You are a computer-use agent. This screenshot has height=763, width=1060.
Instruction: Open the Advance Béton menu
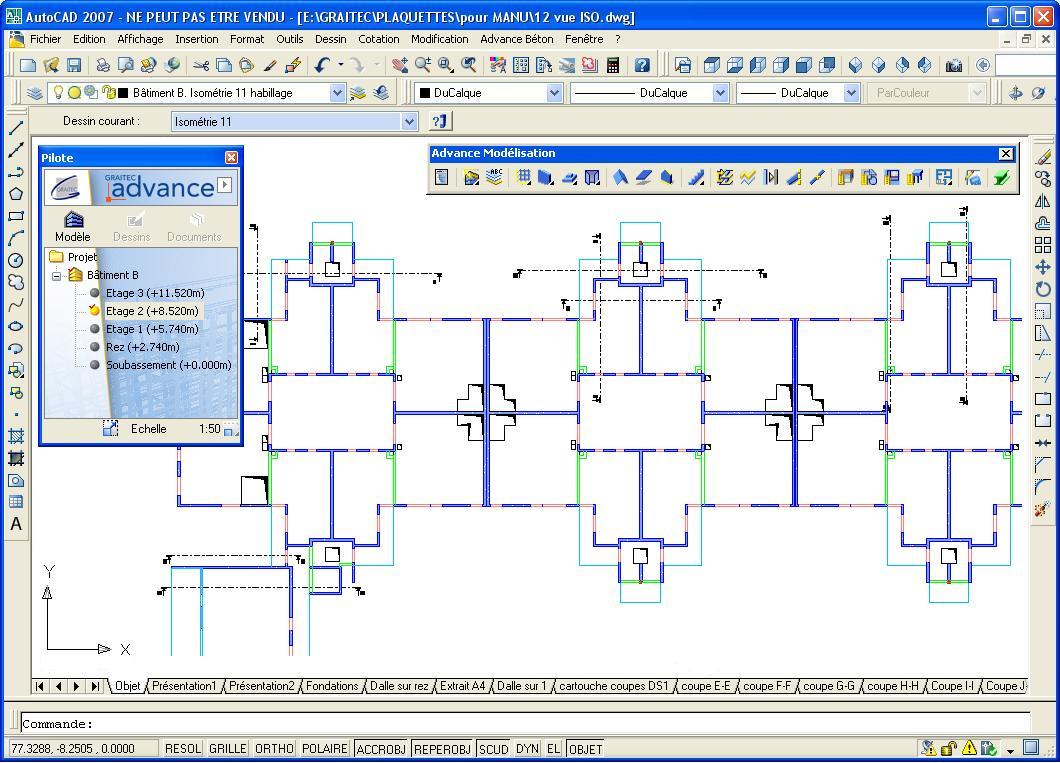516,39
